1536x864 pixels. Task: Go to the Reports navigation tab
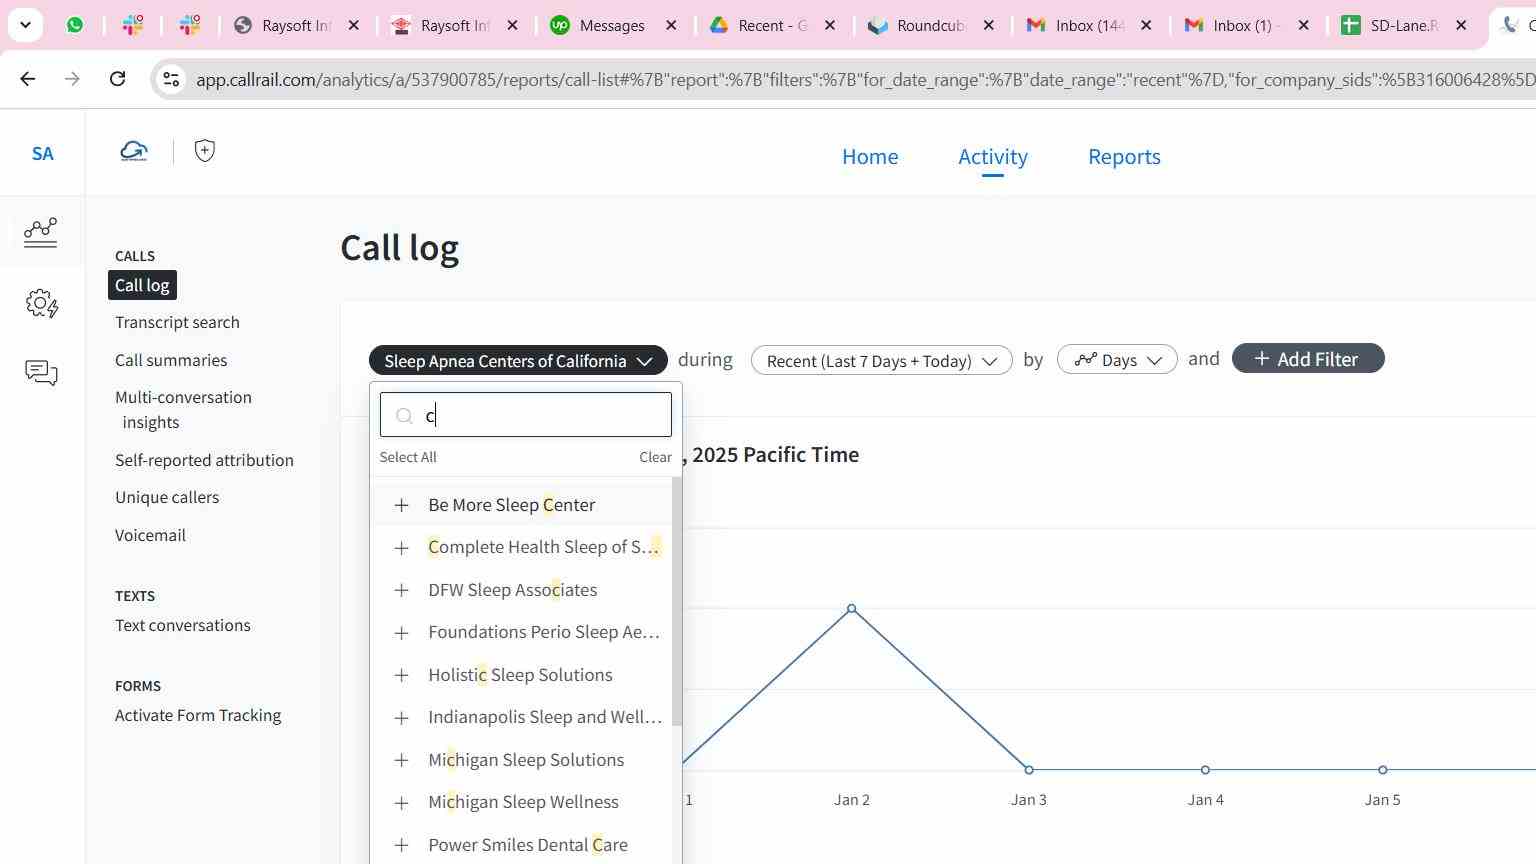pyautogui.click(x=1124, y=157)
